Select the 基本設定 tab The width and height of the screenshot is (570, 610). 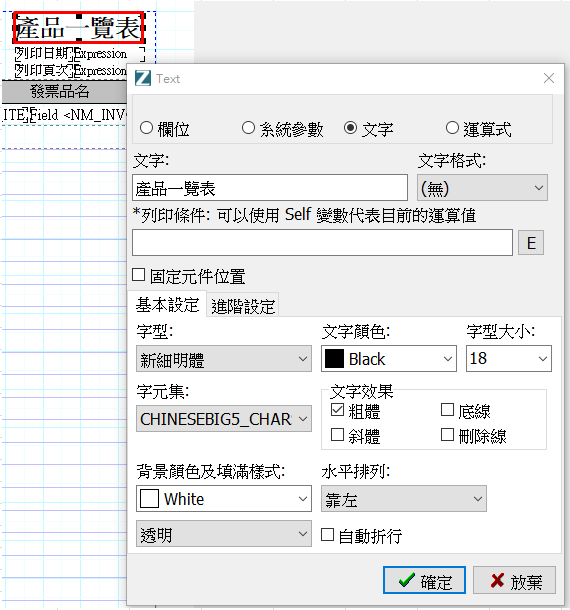[167, 305]
